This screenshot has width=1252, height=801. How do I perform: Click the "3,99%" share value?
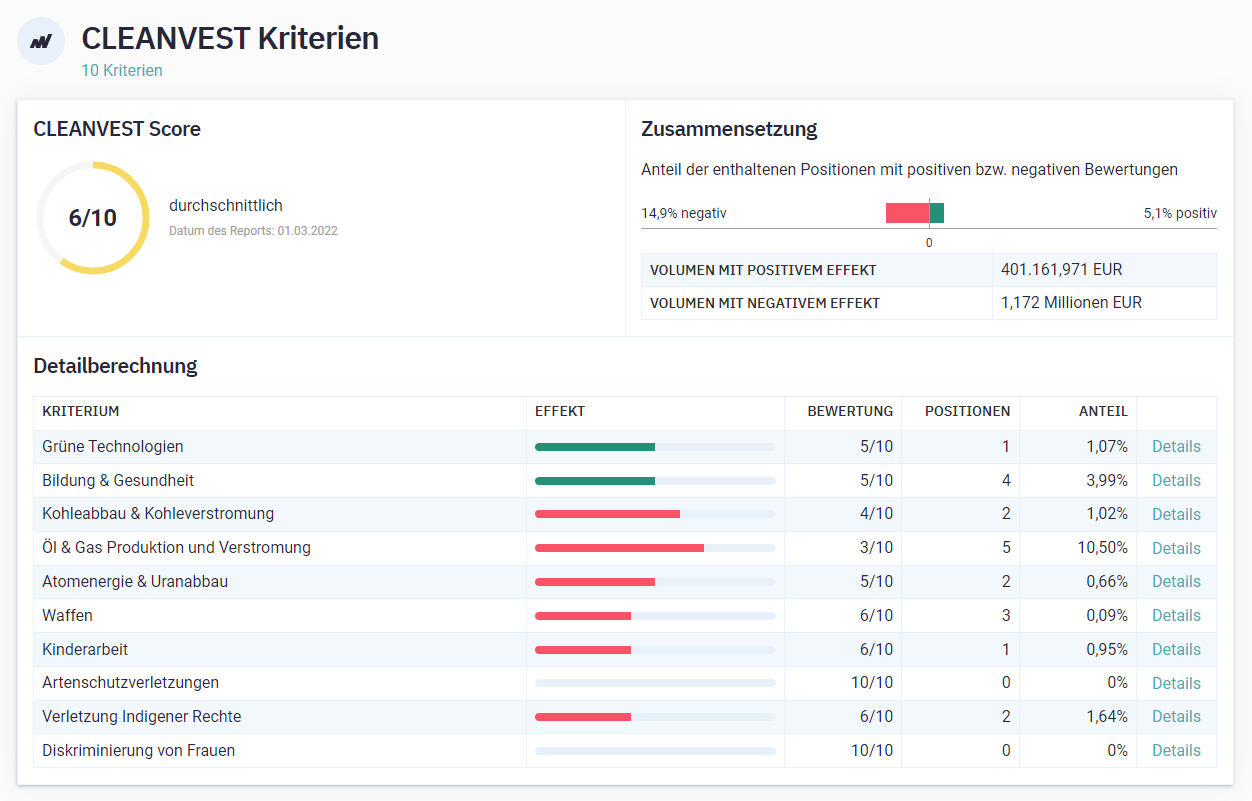click(1107, 481)
